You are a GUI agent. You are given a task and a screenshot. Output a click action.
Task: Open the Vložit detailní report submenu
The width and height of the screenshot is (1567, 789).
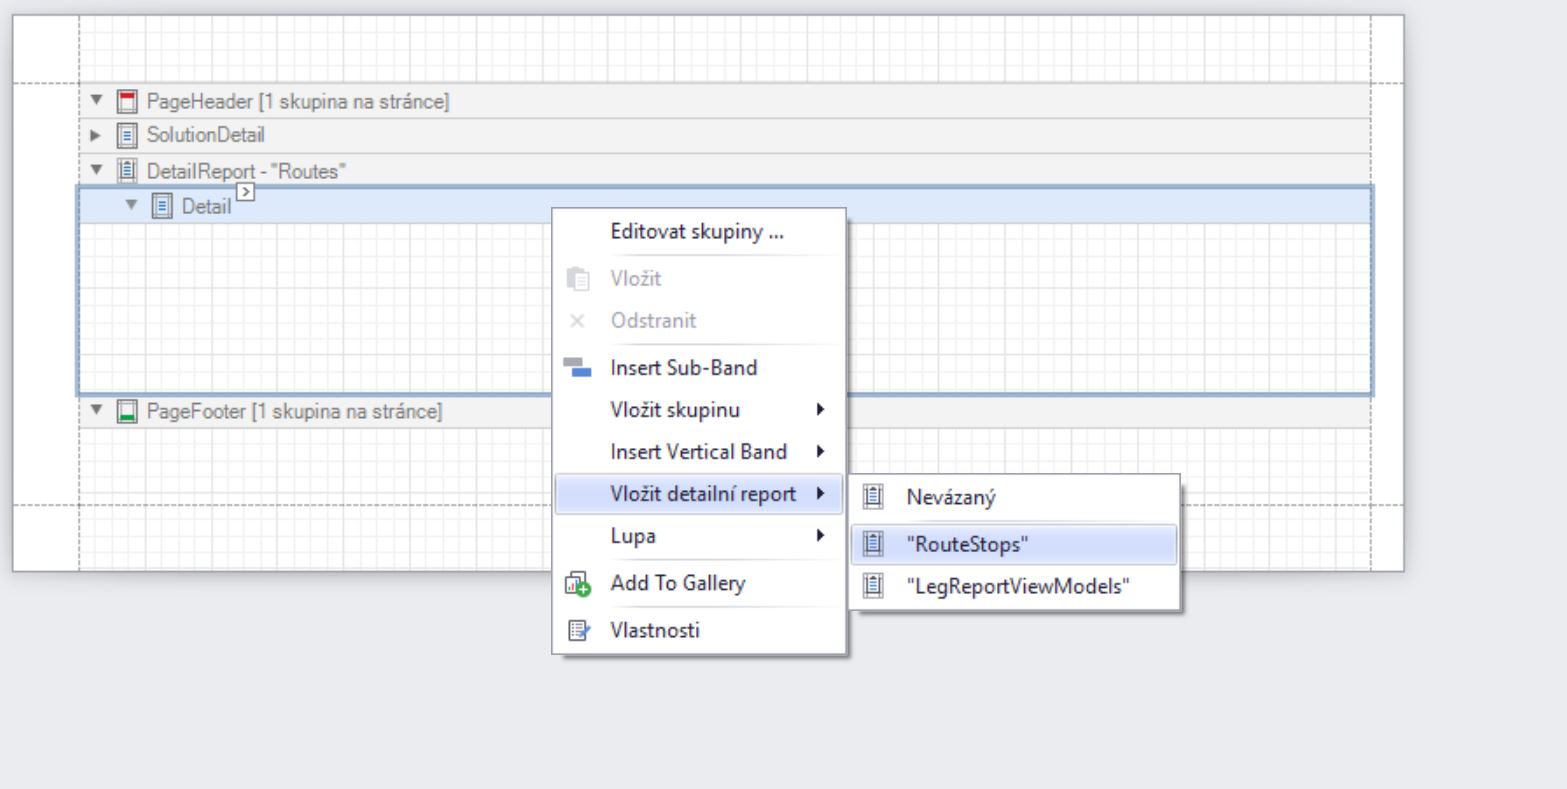click(x=700, y=494)
